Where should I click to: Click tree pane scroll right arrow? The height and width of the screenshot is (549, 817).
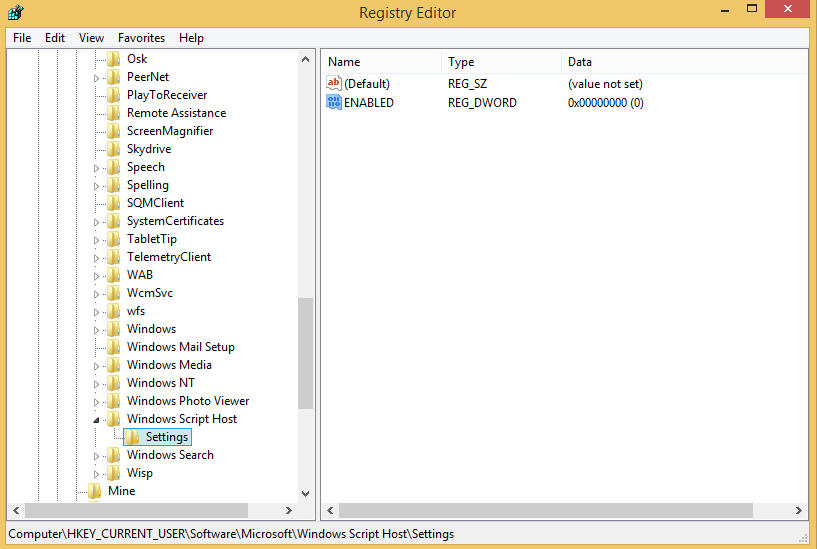pyautogui.click(x=289, y=510)
